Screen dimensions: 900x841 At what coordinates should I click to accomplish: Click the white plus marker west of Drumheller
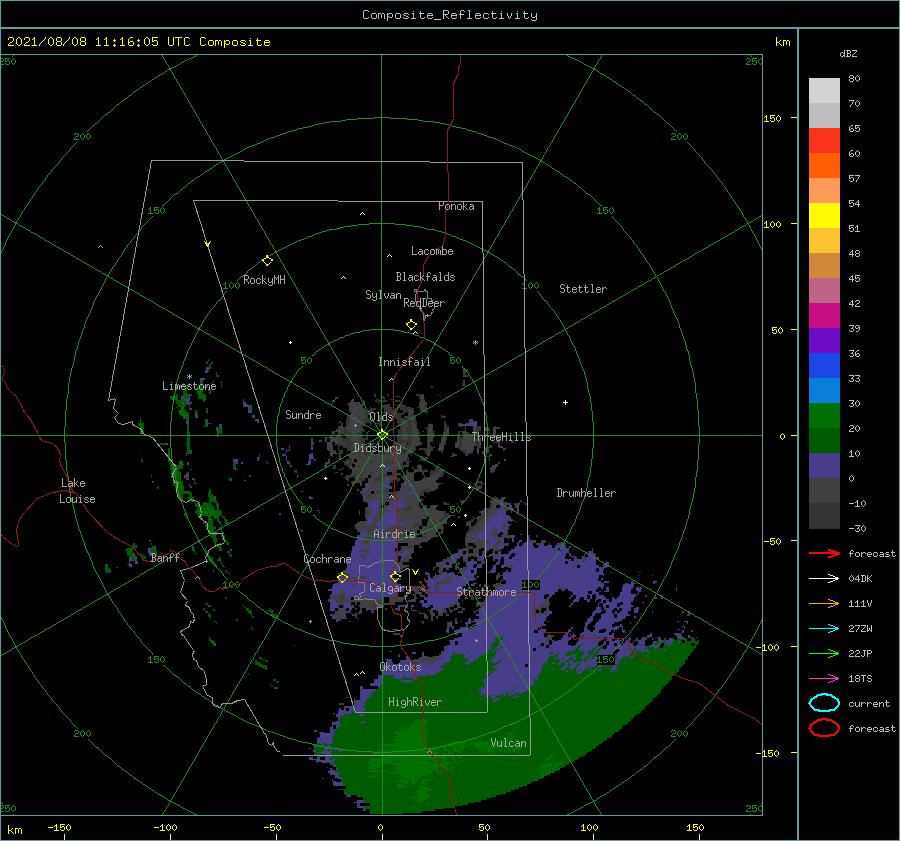pyautogui.click(x=565, y=402)
